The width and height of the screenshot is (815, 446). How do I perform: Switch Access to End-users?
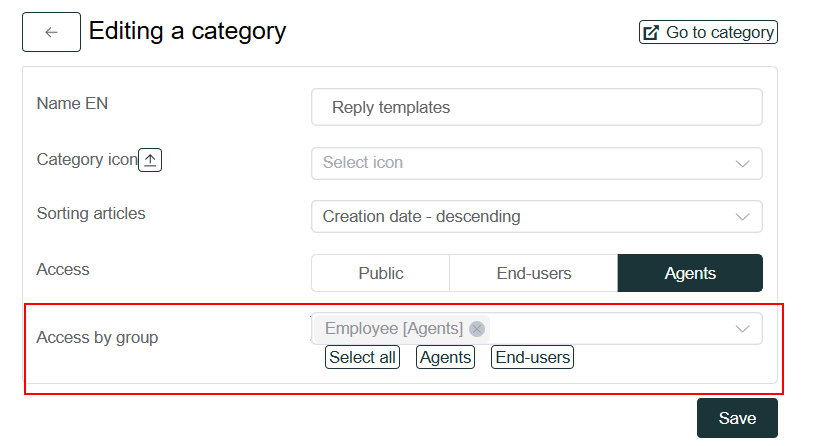coord(533,273)
